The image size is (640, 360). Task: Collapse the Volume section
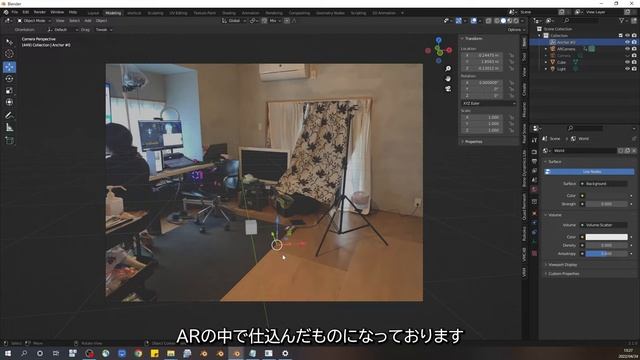tap(554, 215)
